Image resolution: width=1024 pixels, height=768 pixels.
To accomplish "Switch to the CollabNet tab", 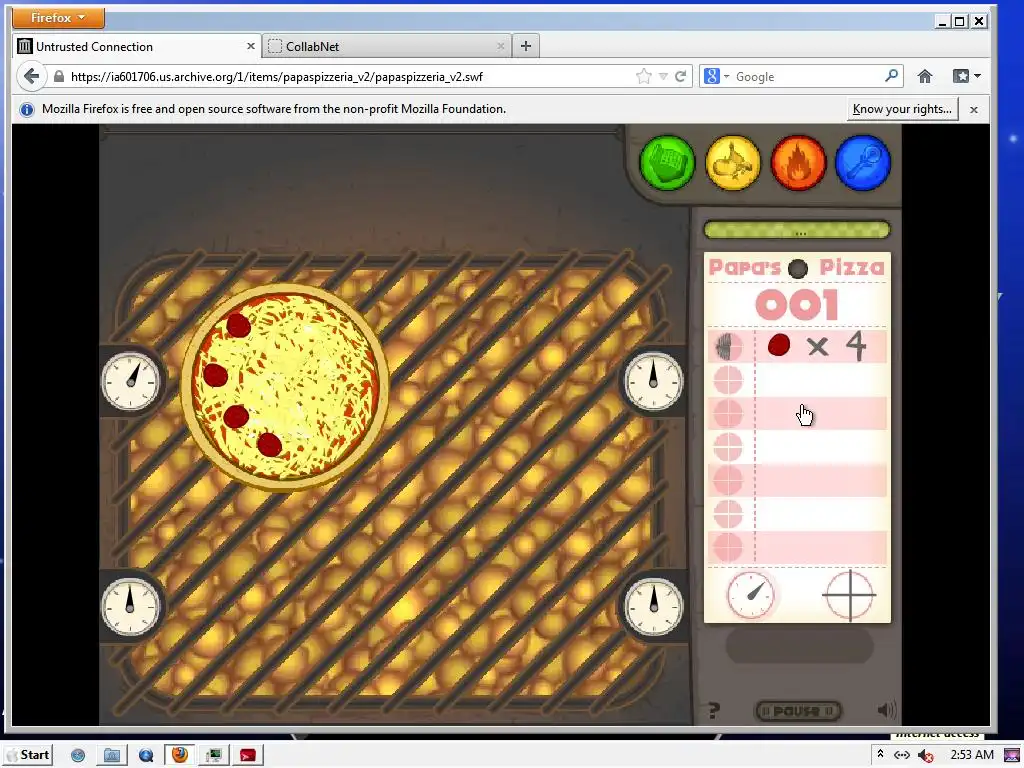I will pos(387,46).
